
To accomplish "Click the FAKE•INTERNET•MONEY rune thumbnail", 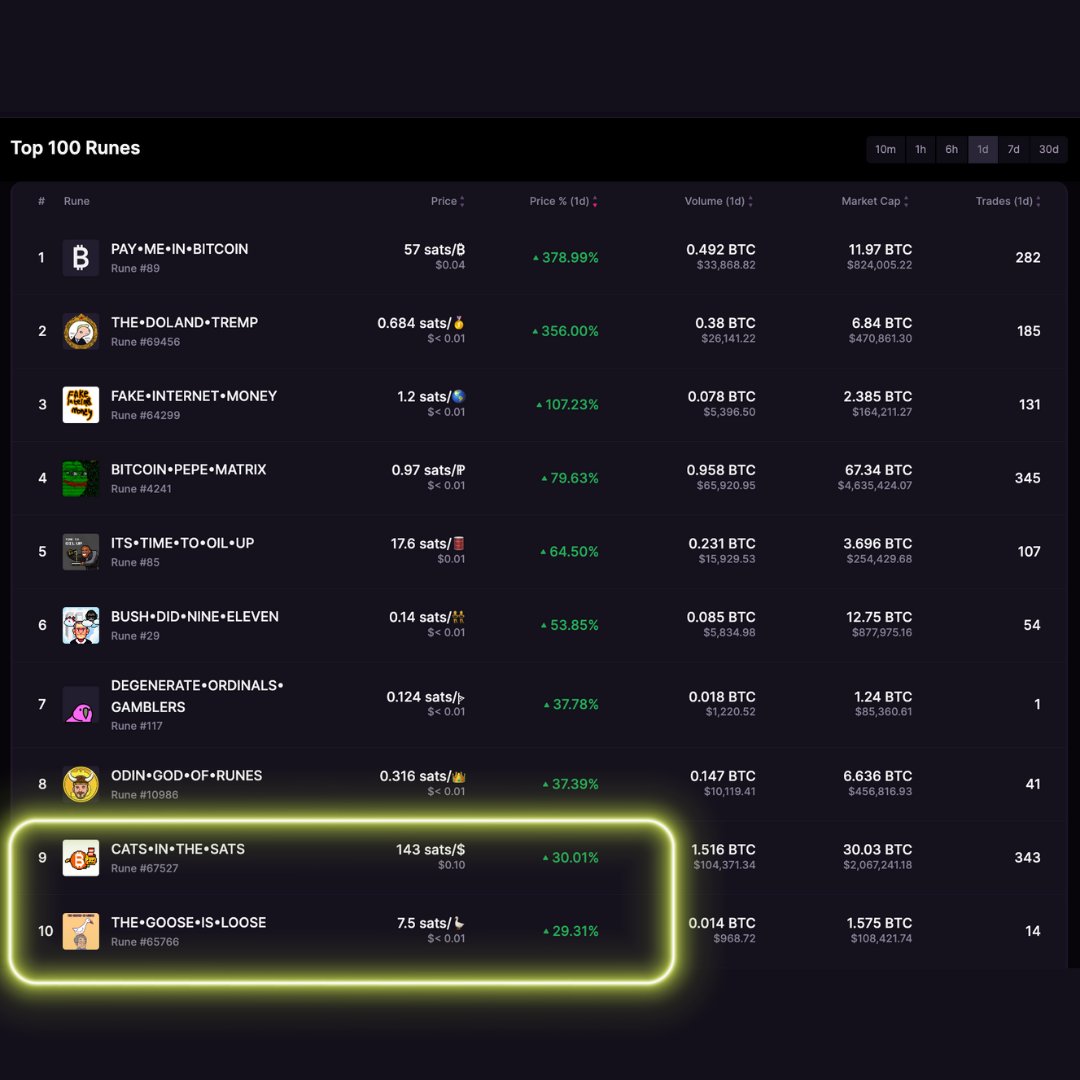I will [x=81, y=405].
